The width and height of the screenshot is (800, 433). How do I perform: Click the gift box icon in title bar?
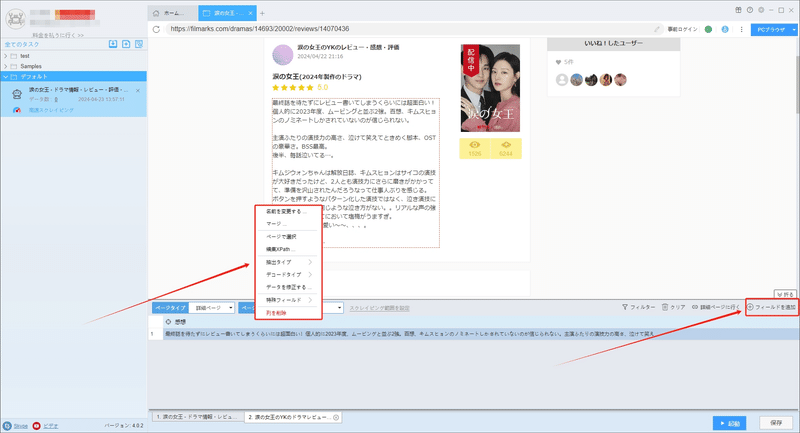click(738, 10)
